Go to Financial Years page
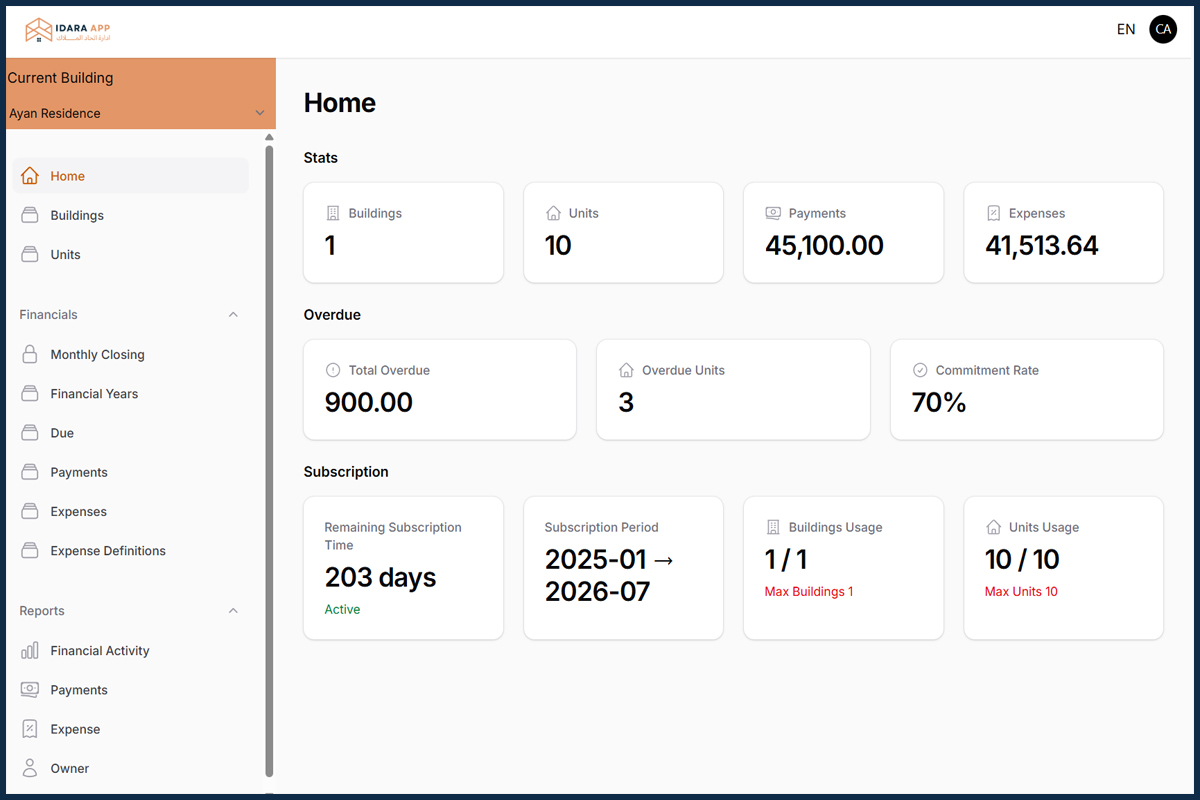The height and width of the screenshot is (800, 1200). click(x=94, y=394)
